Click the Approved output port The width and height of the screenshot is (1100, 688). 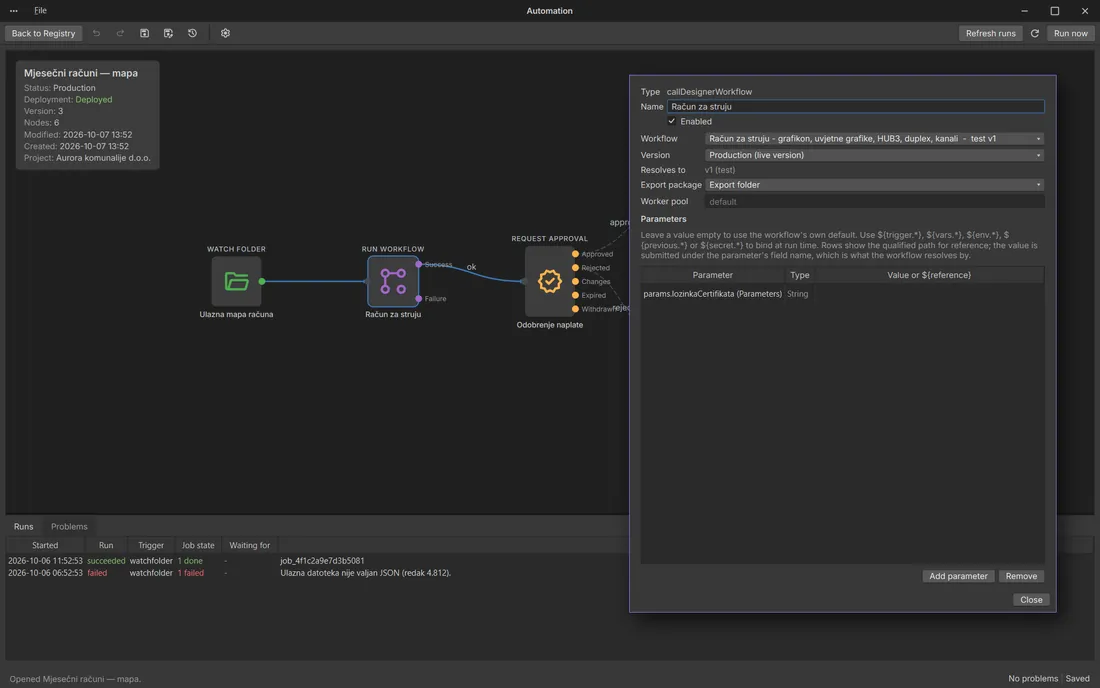[575, 254]
